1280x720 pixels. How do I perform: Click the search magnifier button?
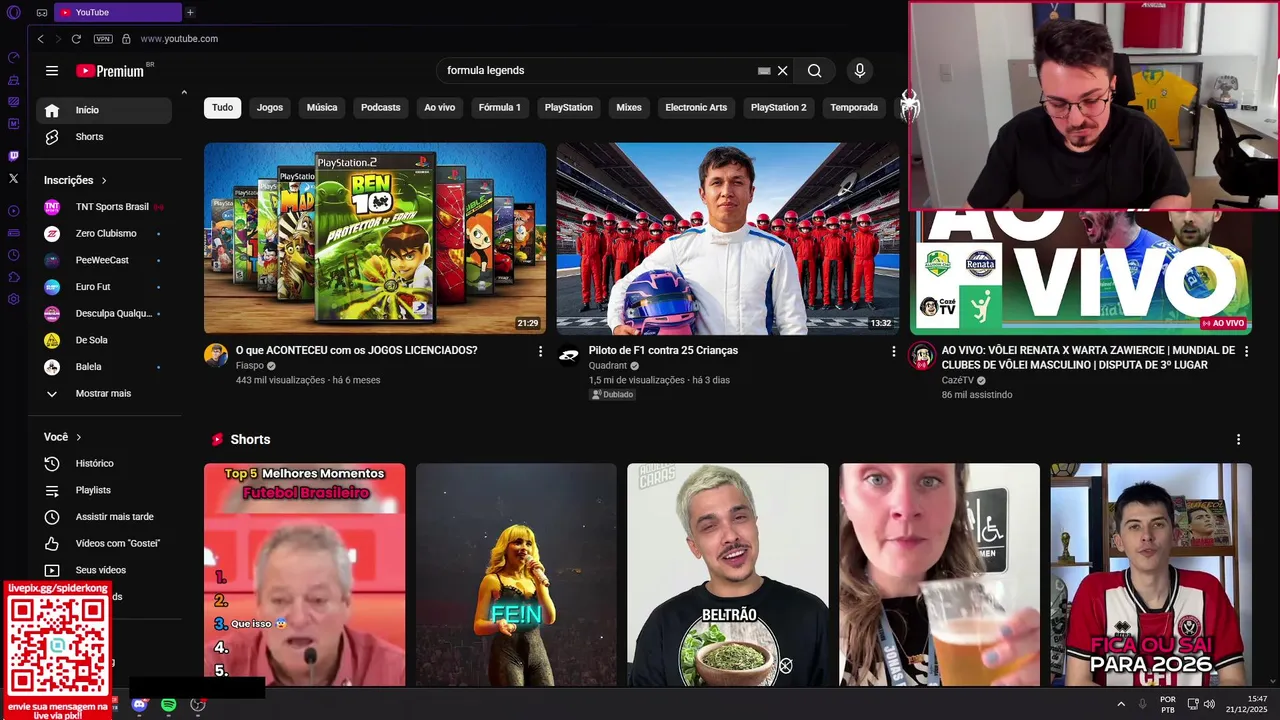[x=814, y=71]
